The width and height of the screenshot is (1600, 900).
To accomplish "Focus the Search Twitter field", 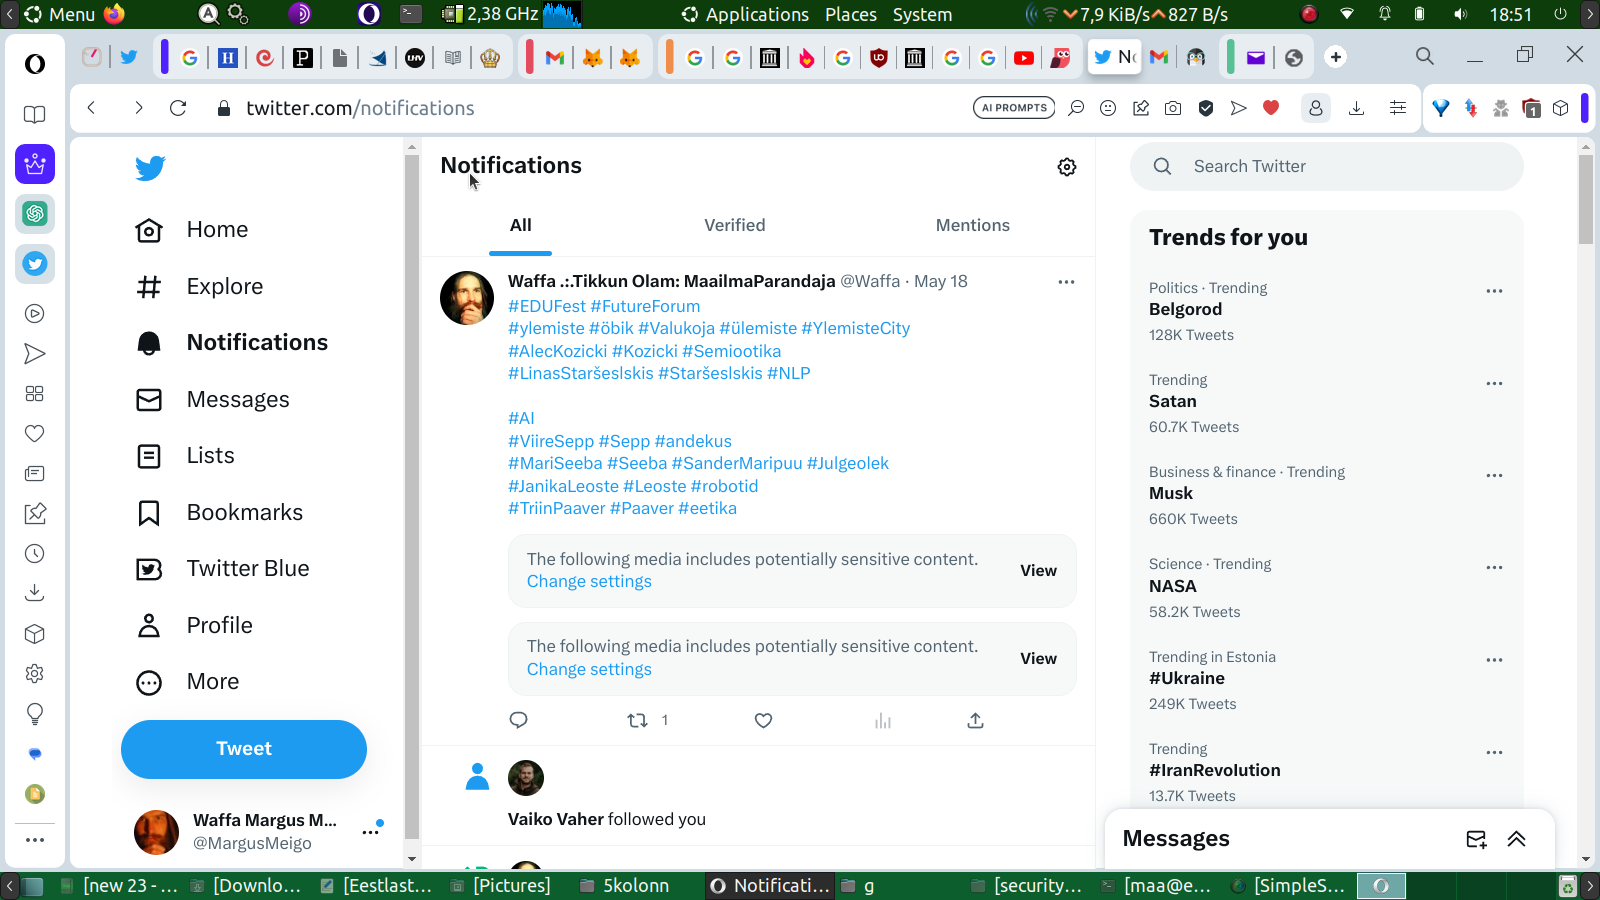I will click(1327, 167).
